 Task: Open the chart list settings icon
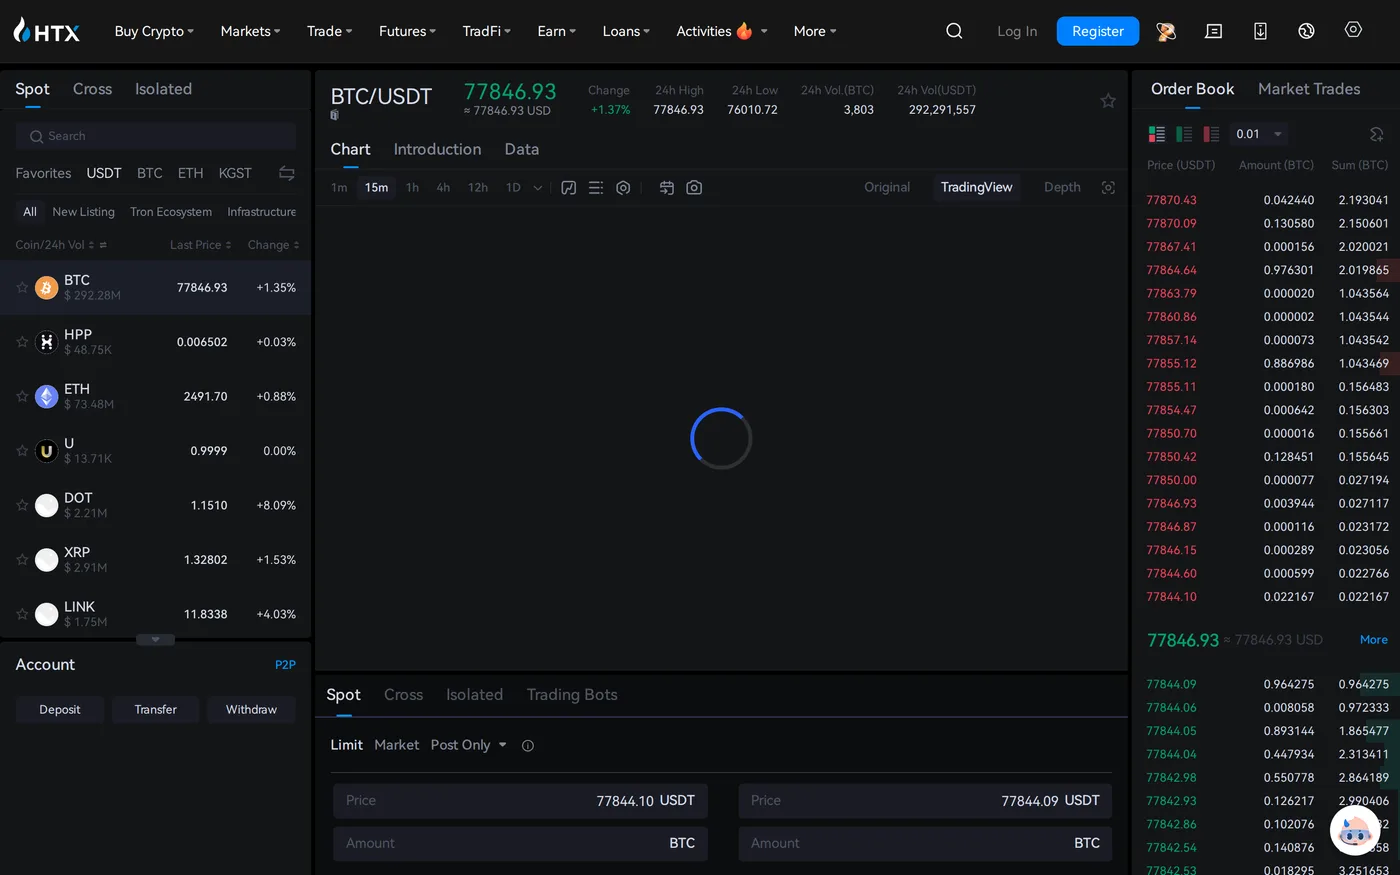(x=596, y=187)
